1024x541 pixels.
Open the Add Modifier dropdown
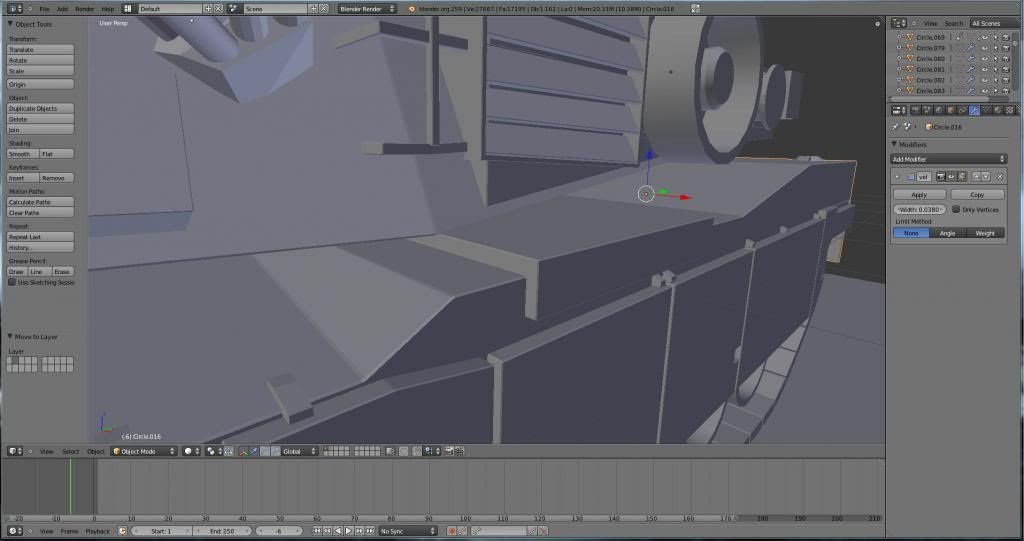948,159
